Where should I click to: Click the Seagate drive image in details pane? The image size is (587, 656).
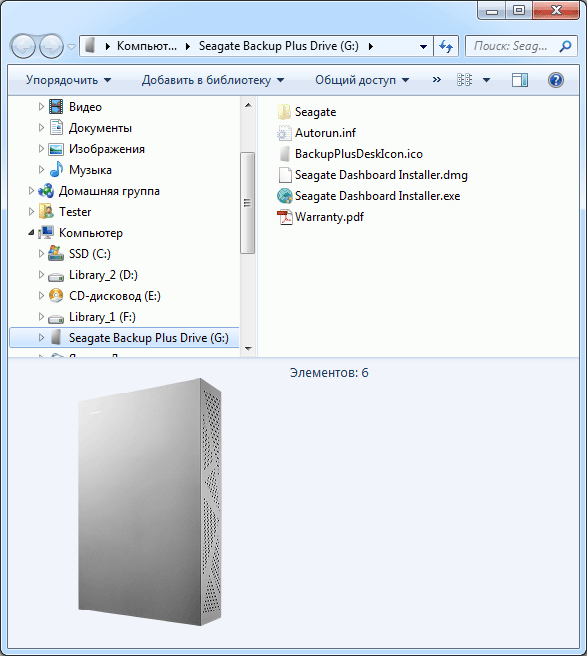tap(149, 502)
